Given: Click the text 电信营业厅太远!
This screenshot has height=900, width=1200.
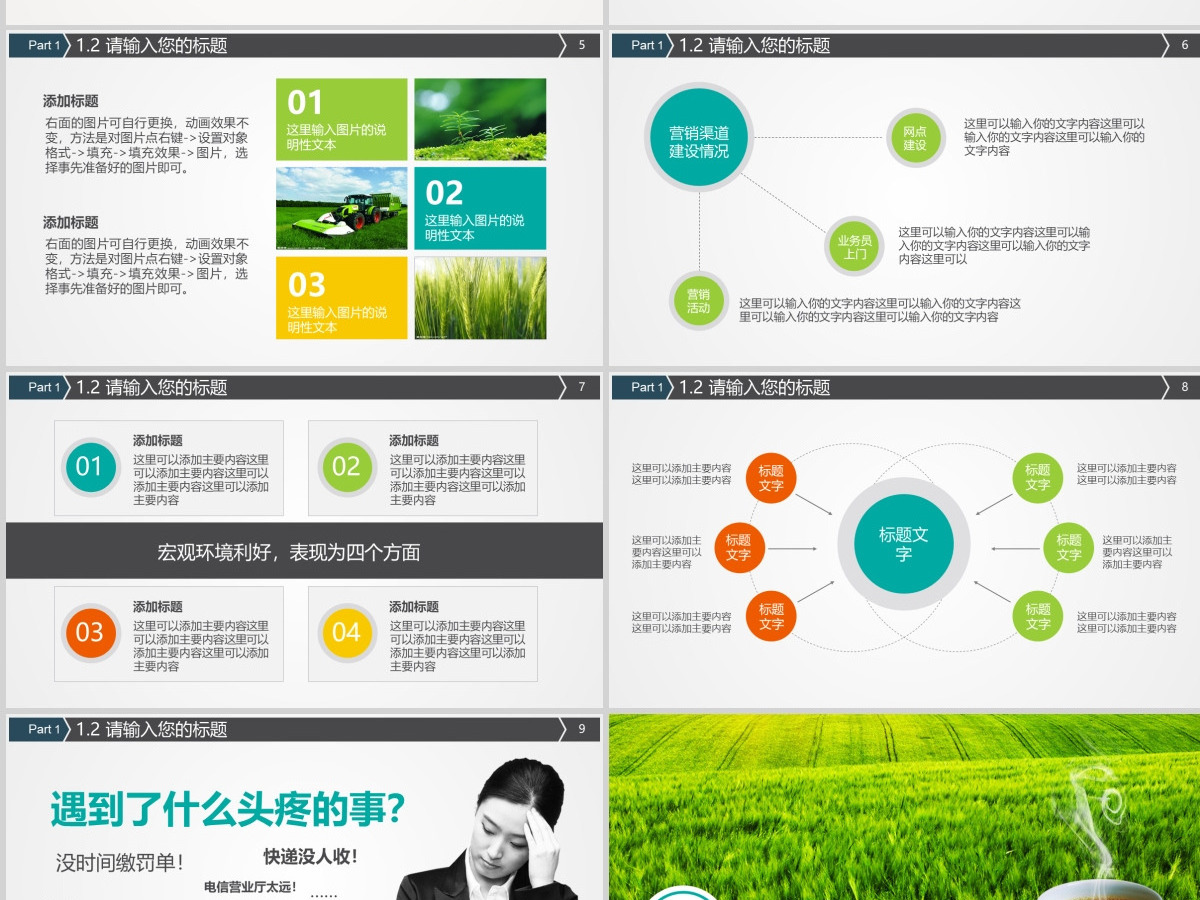Looking at the screenshot, I should pos(250,886).
